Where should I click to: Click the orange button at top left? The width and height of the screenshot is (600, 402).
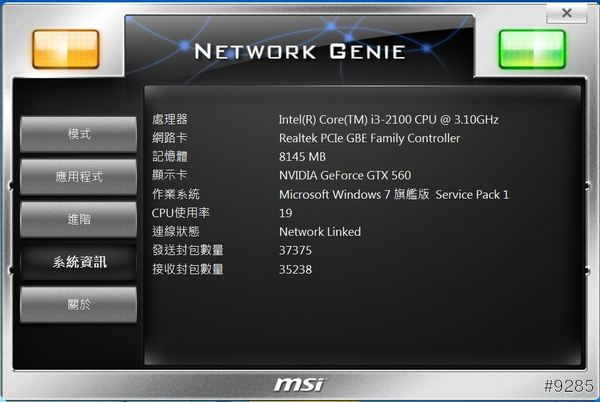tap(66, 49)
